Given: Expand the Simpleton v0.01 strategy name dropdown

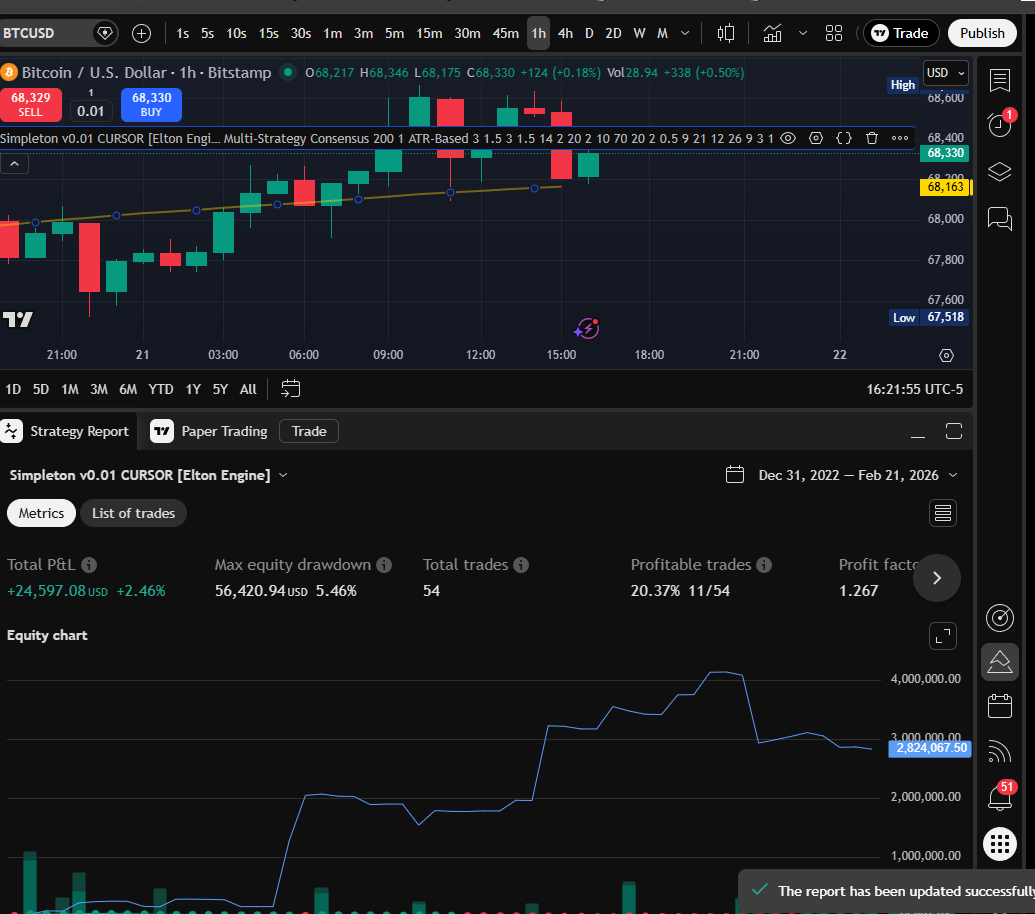Looking at the screenshot, I should (x=283, y=476).
